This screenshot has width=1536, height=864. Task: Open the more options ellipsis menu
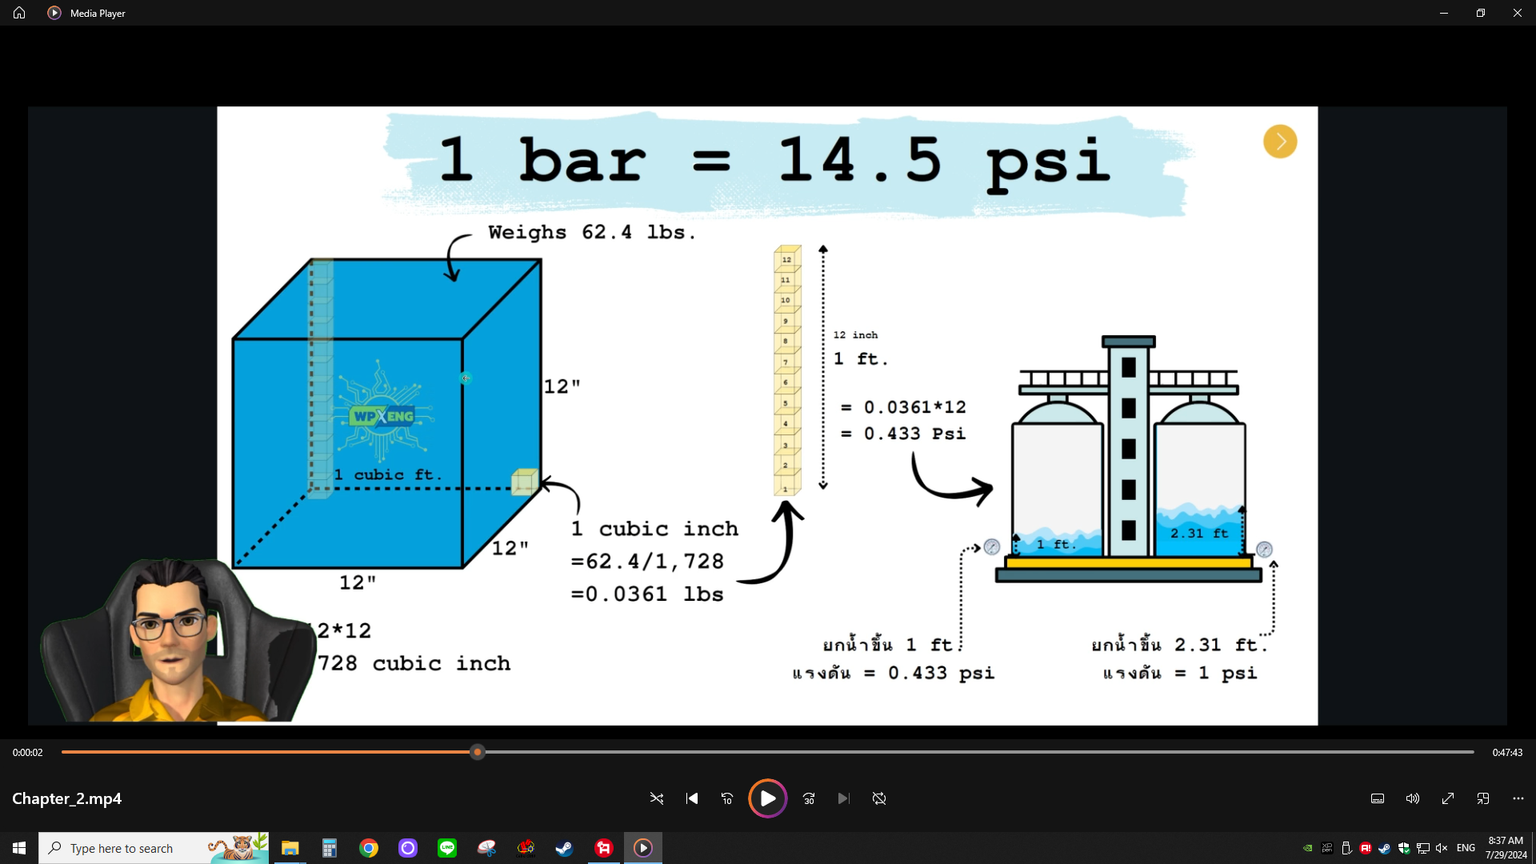1518,799
